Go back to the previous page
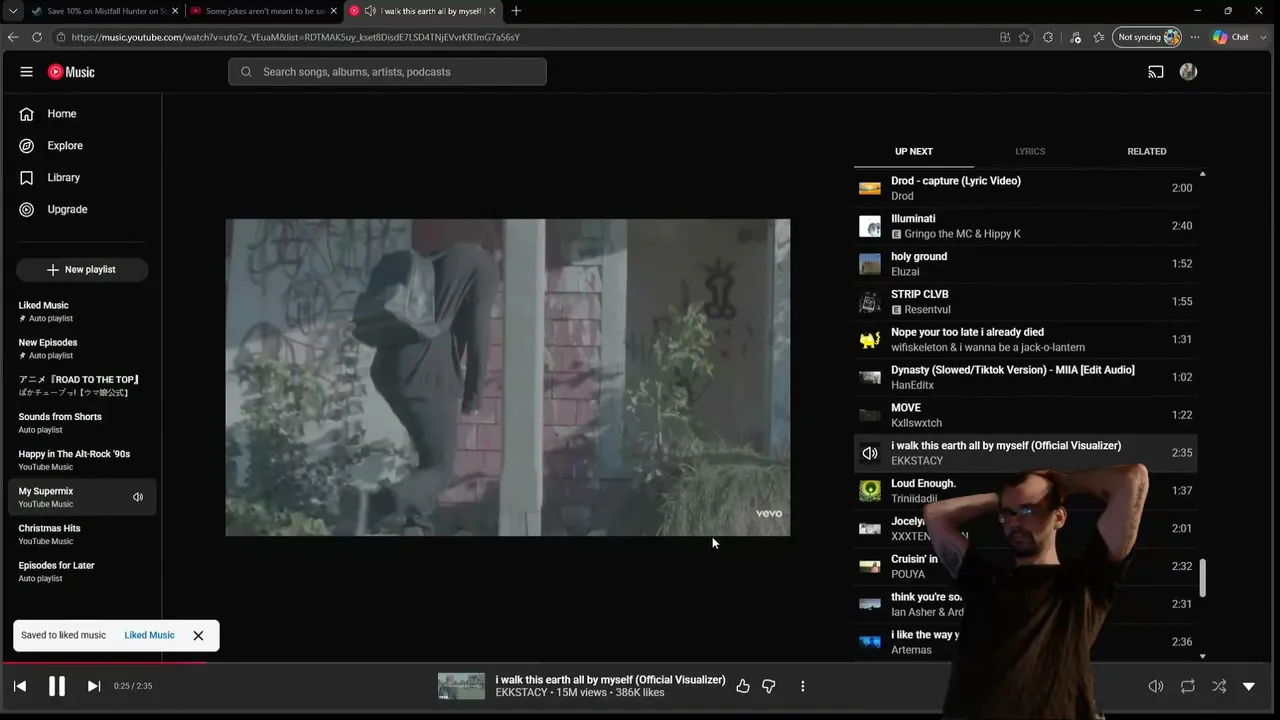 (x=13, y=37)
